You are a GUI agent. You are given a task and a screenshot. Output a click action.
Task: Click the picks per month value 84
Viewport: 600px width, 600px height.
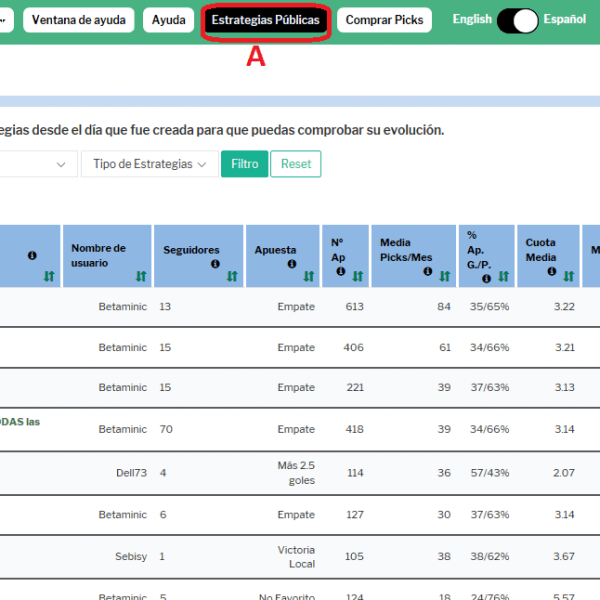444,307
